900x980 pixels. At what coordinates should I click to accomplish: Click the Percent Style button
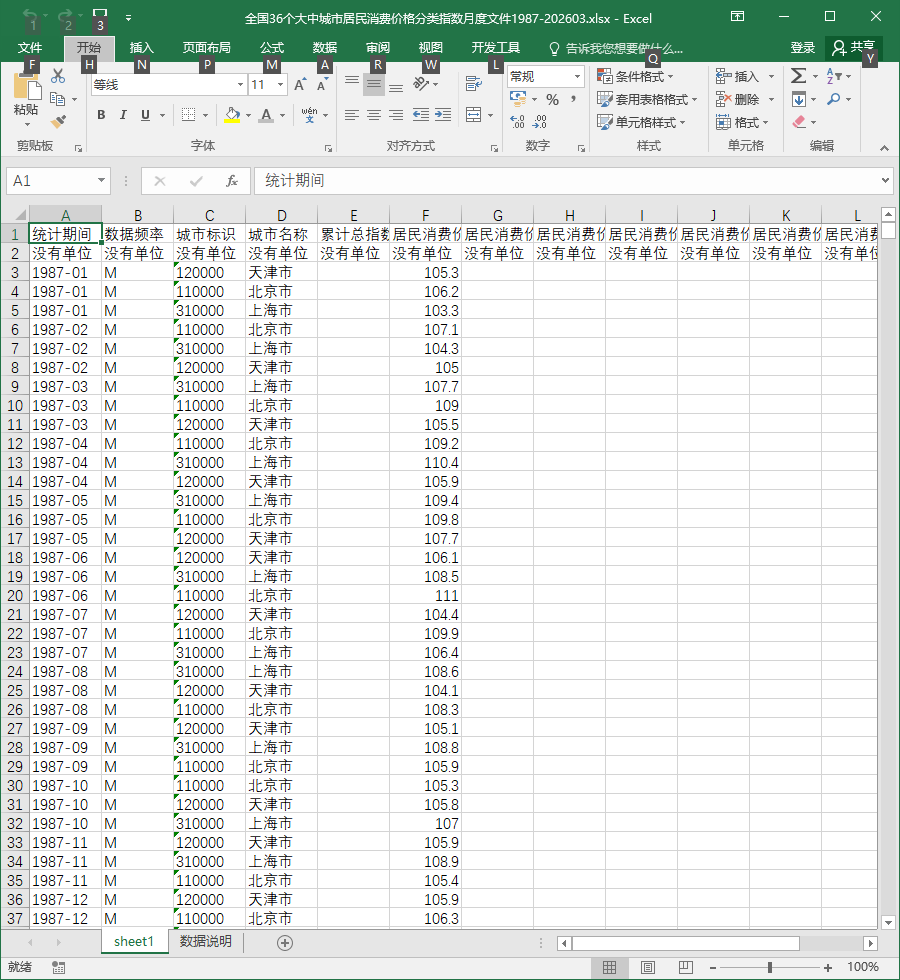552,99
